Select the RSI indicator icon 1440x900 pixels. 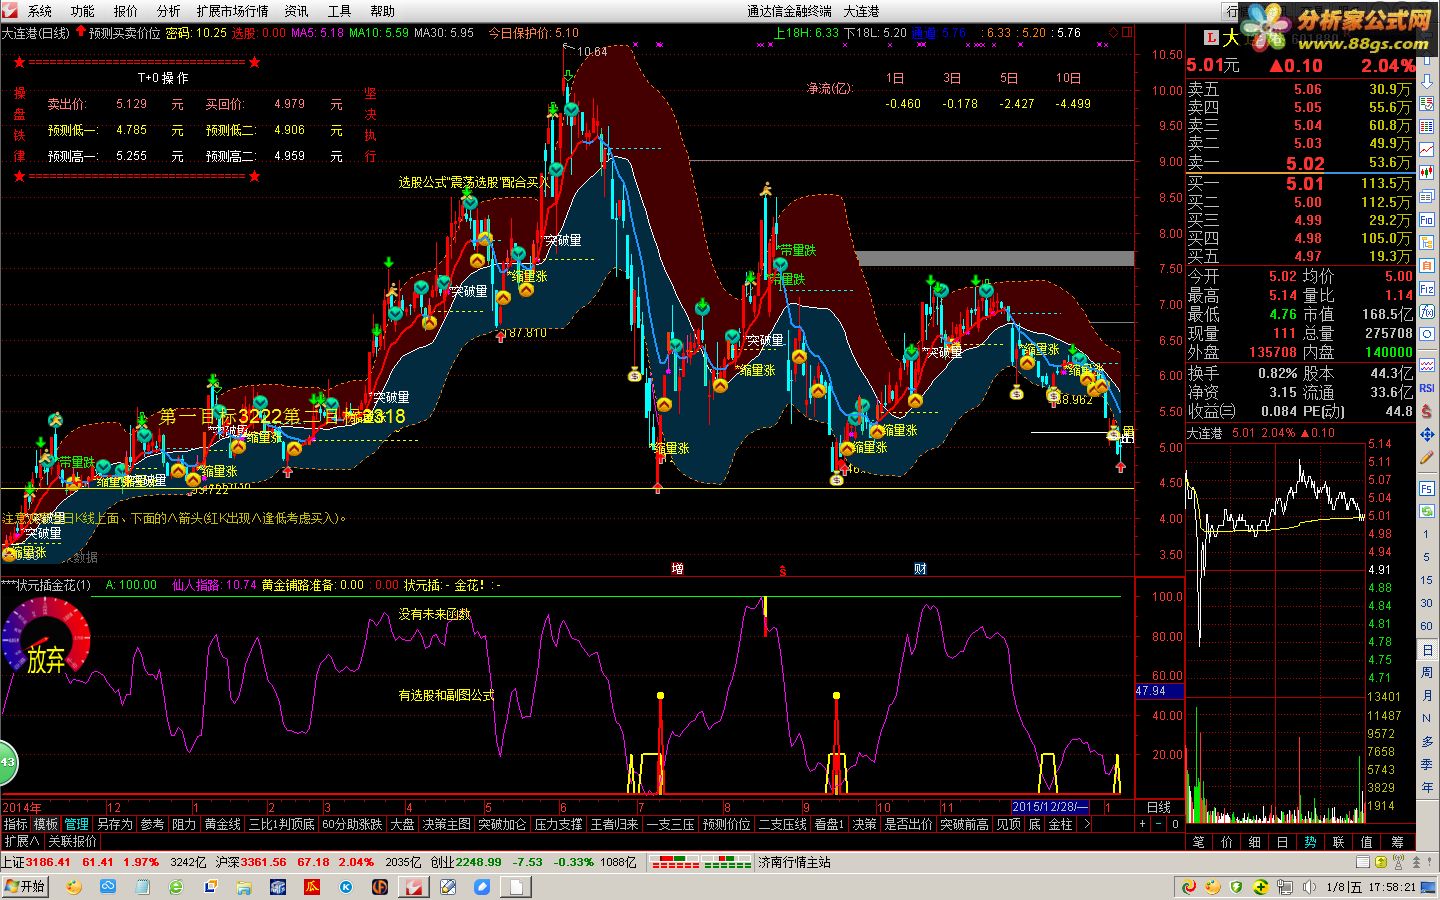point(1427,388)
